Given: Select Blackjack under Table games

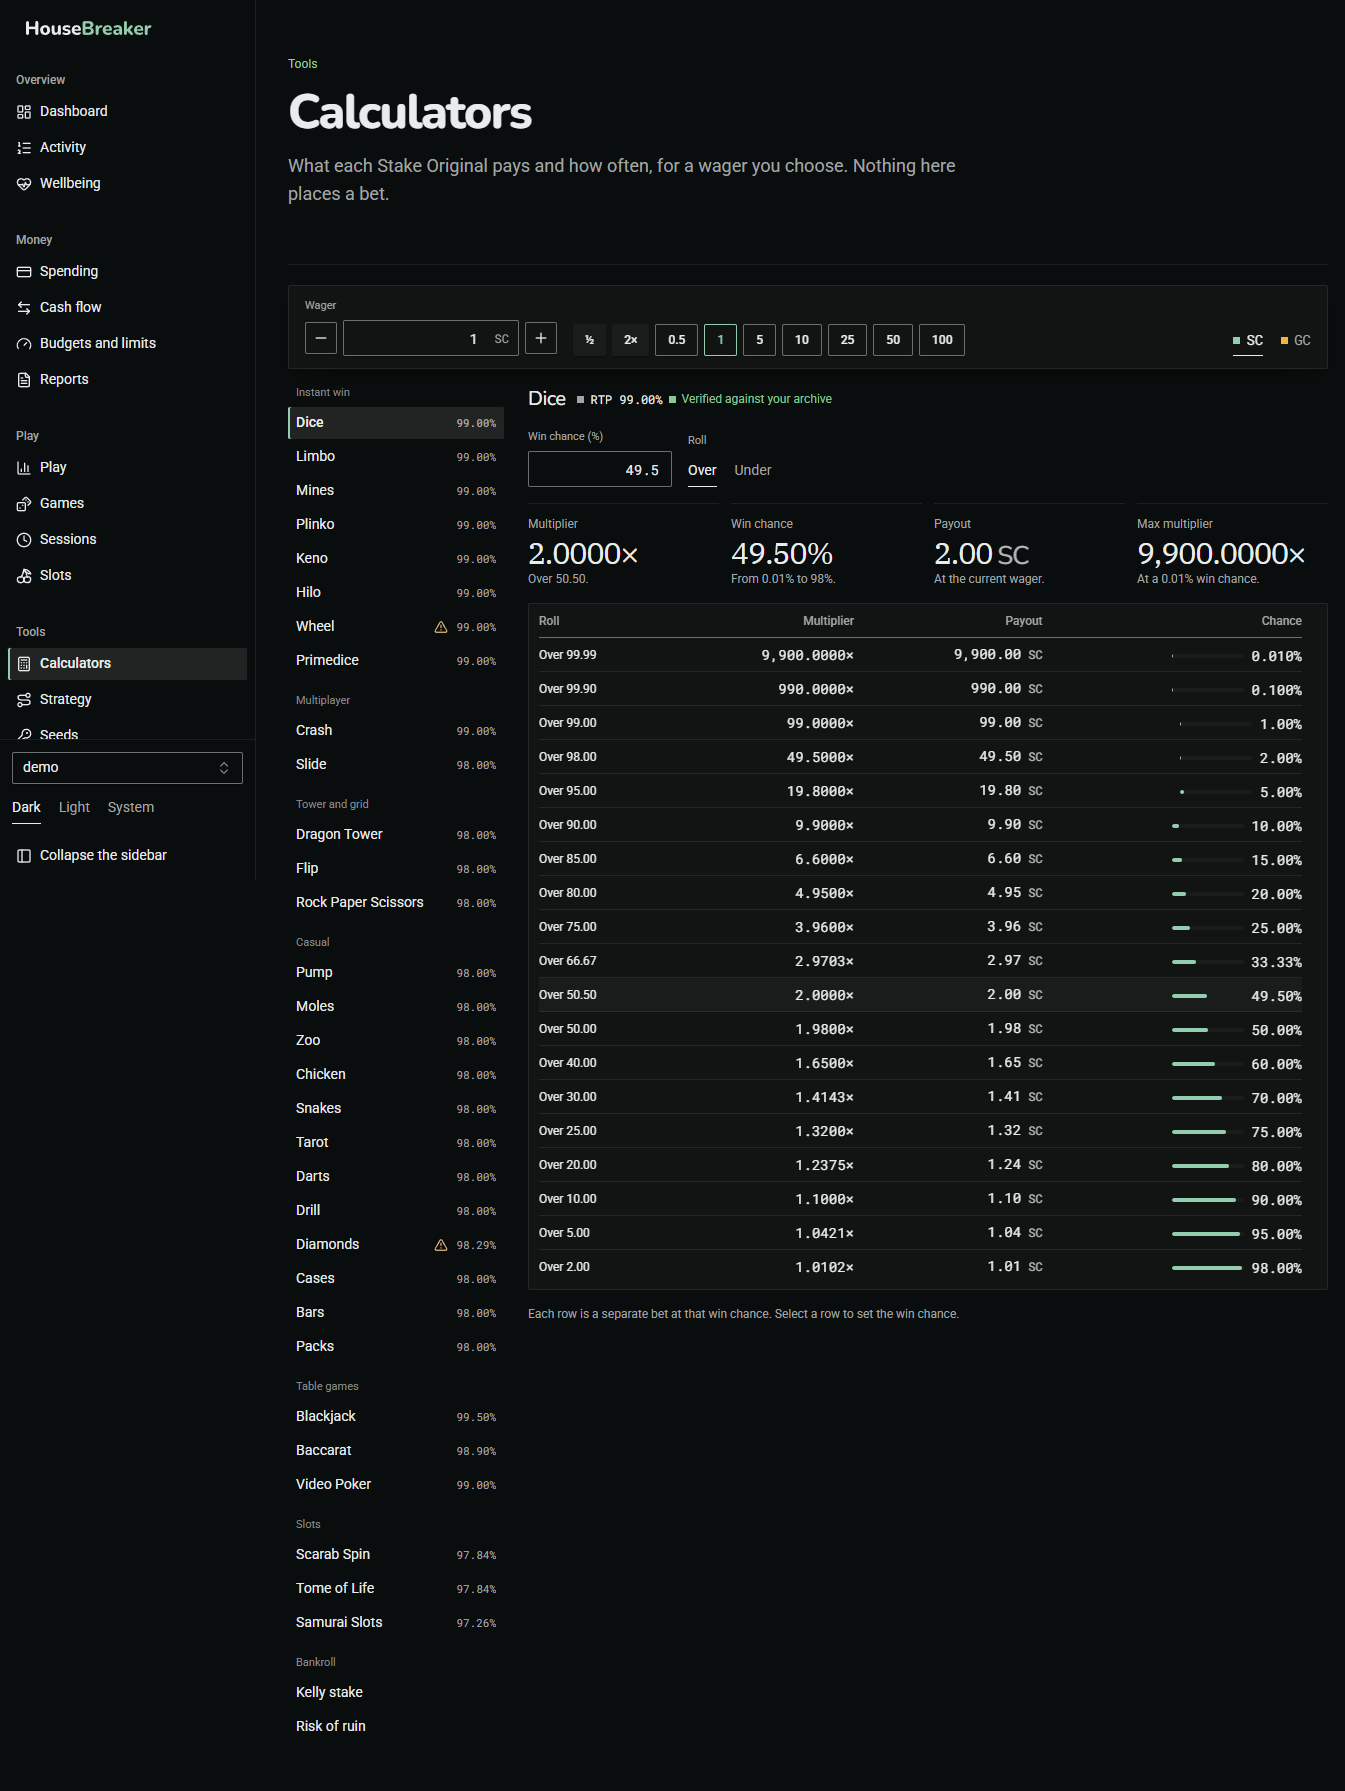Looking at the screenshot, I should click(x=396, y=1417).
